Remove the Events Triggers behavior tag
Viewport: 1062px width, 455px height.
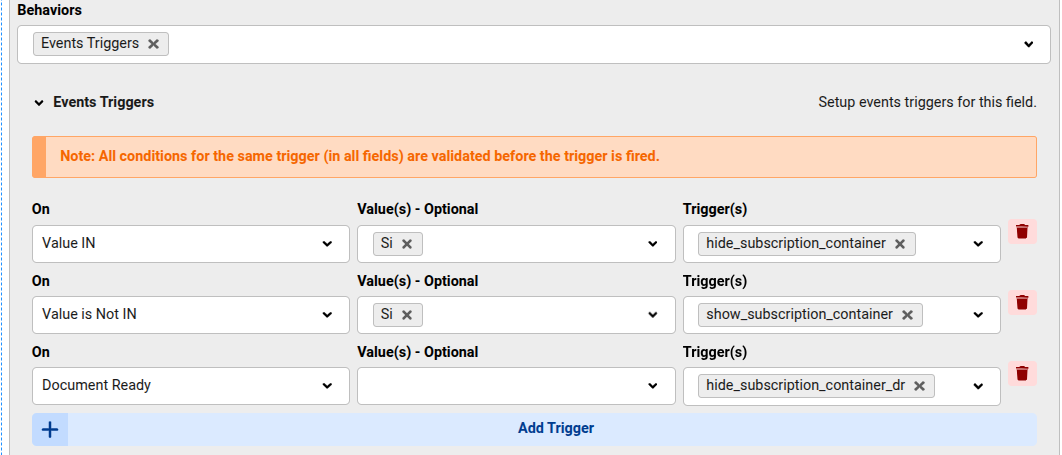tap(153, 44)
